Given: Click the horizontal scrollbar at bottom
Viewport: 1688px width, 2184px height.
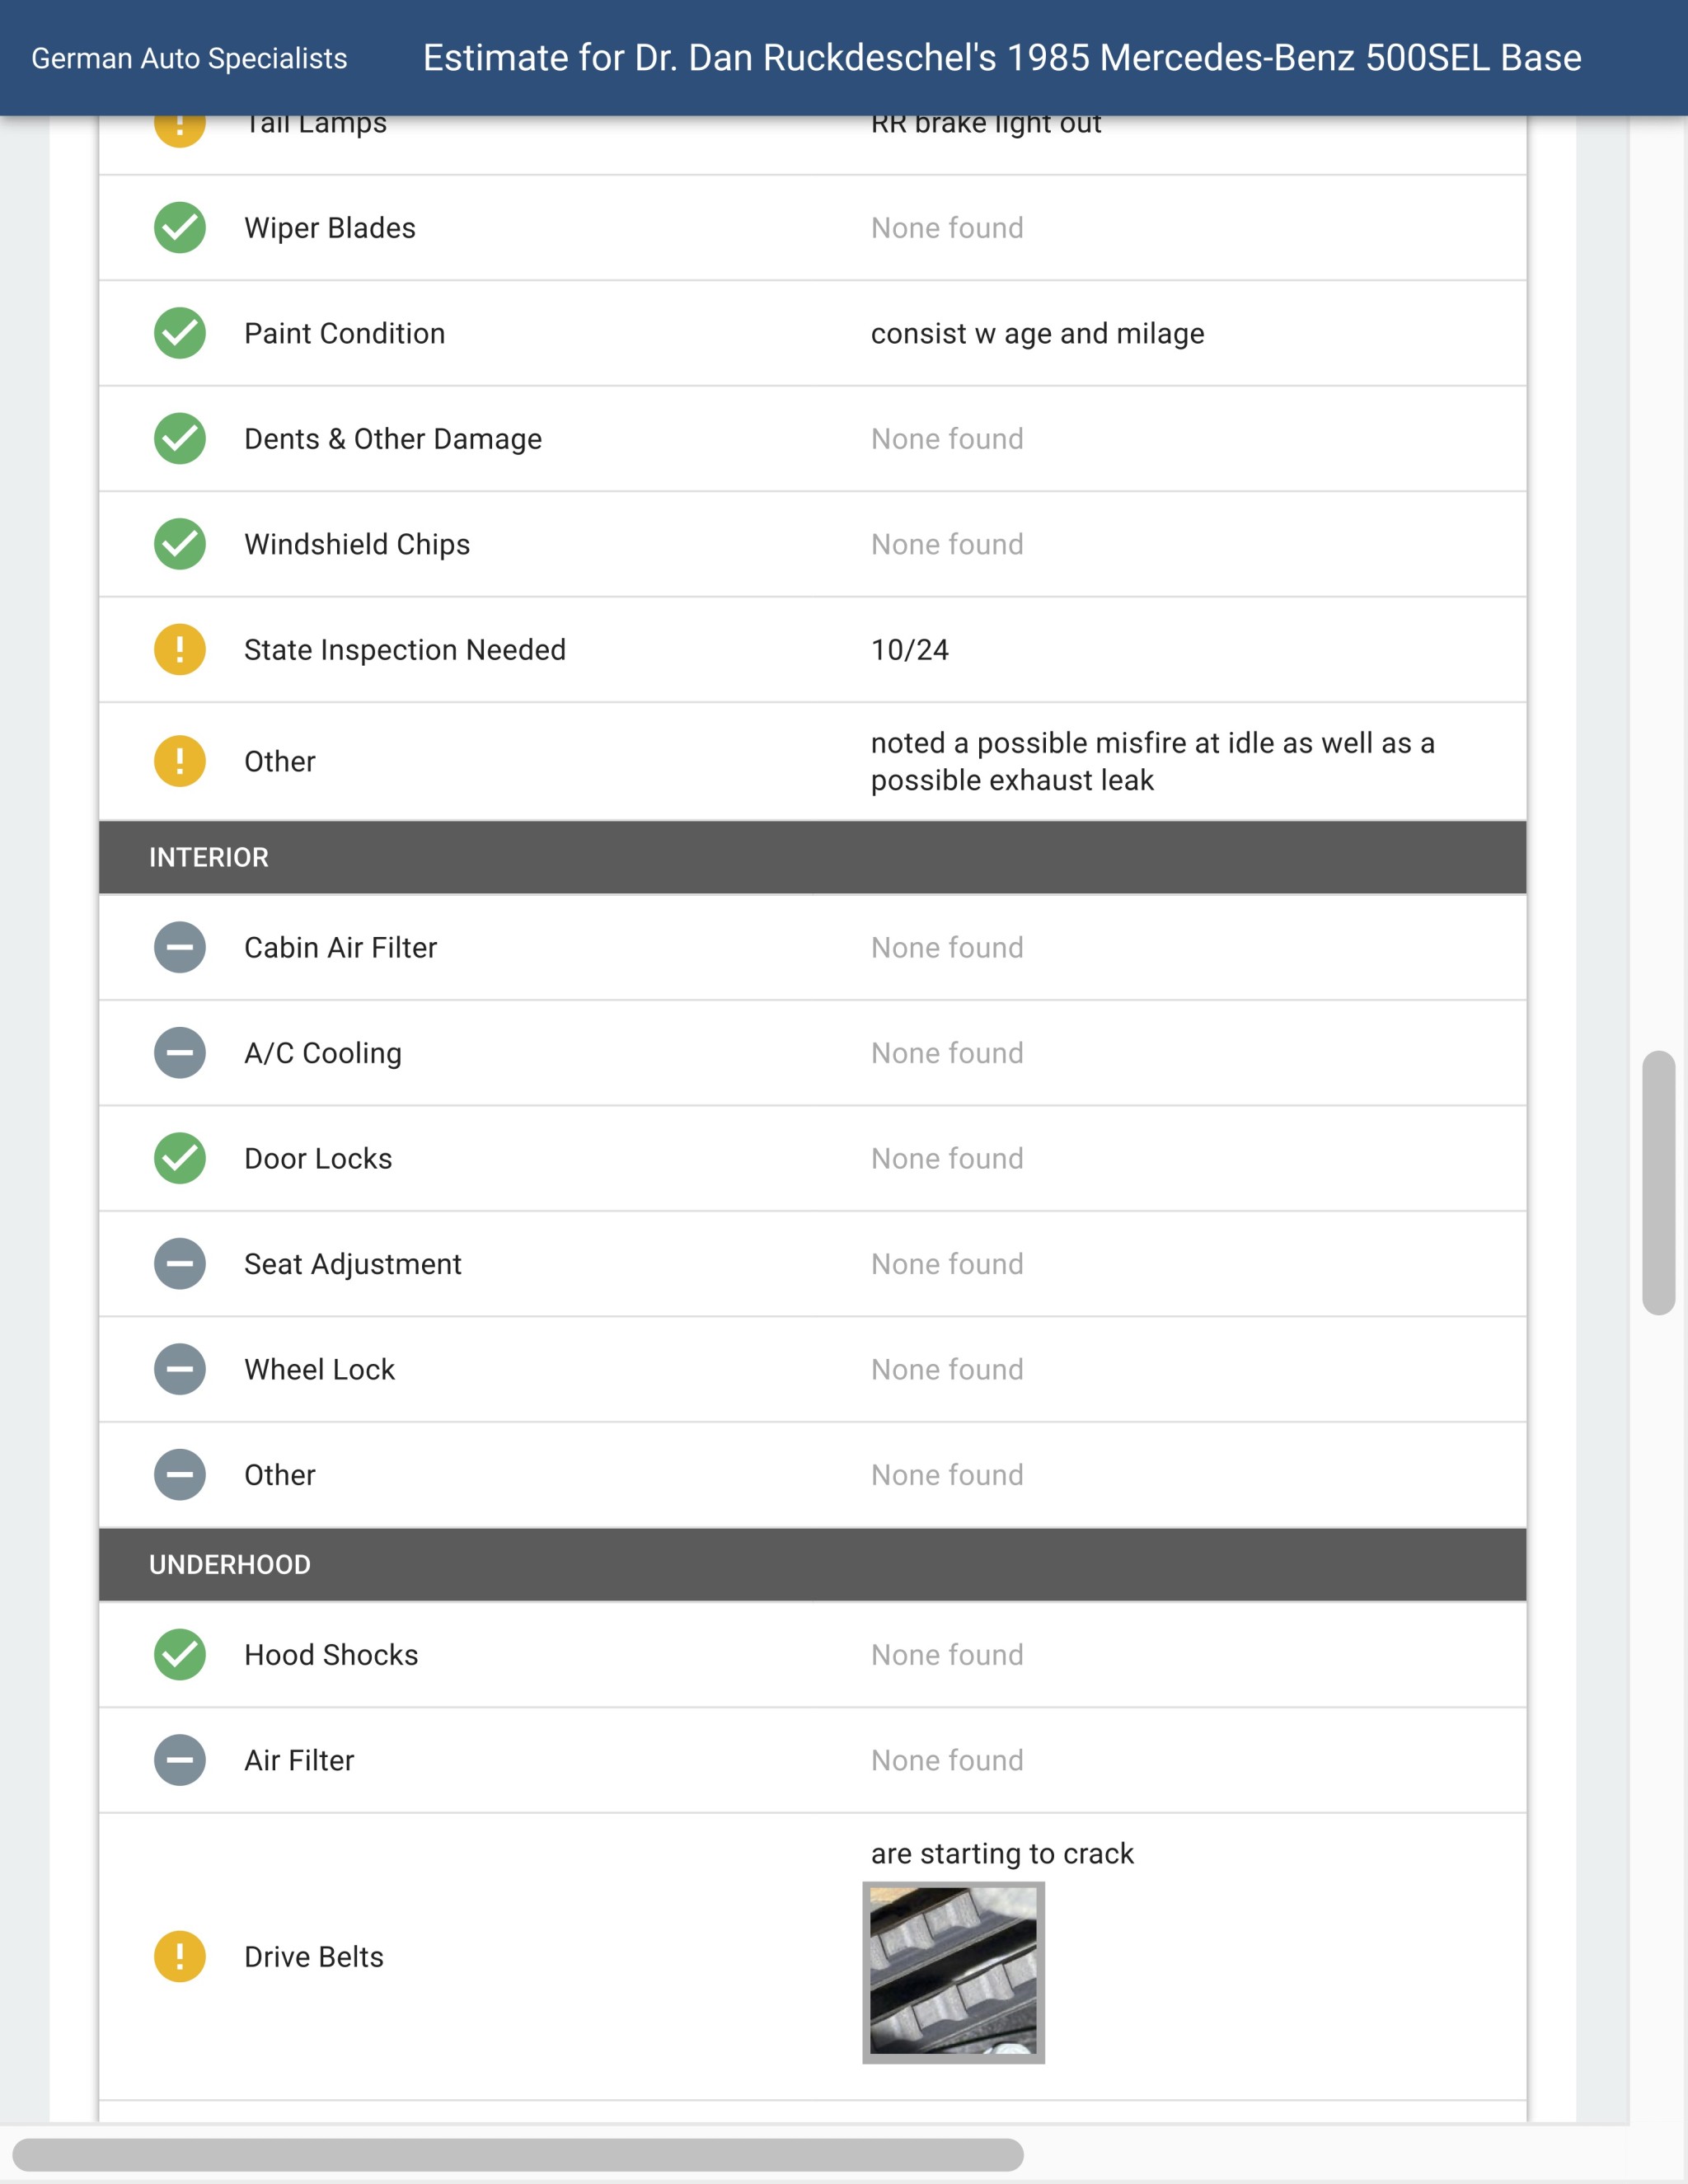Looking at the screenshot, I should tap(518, 2154).
